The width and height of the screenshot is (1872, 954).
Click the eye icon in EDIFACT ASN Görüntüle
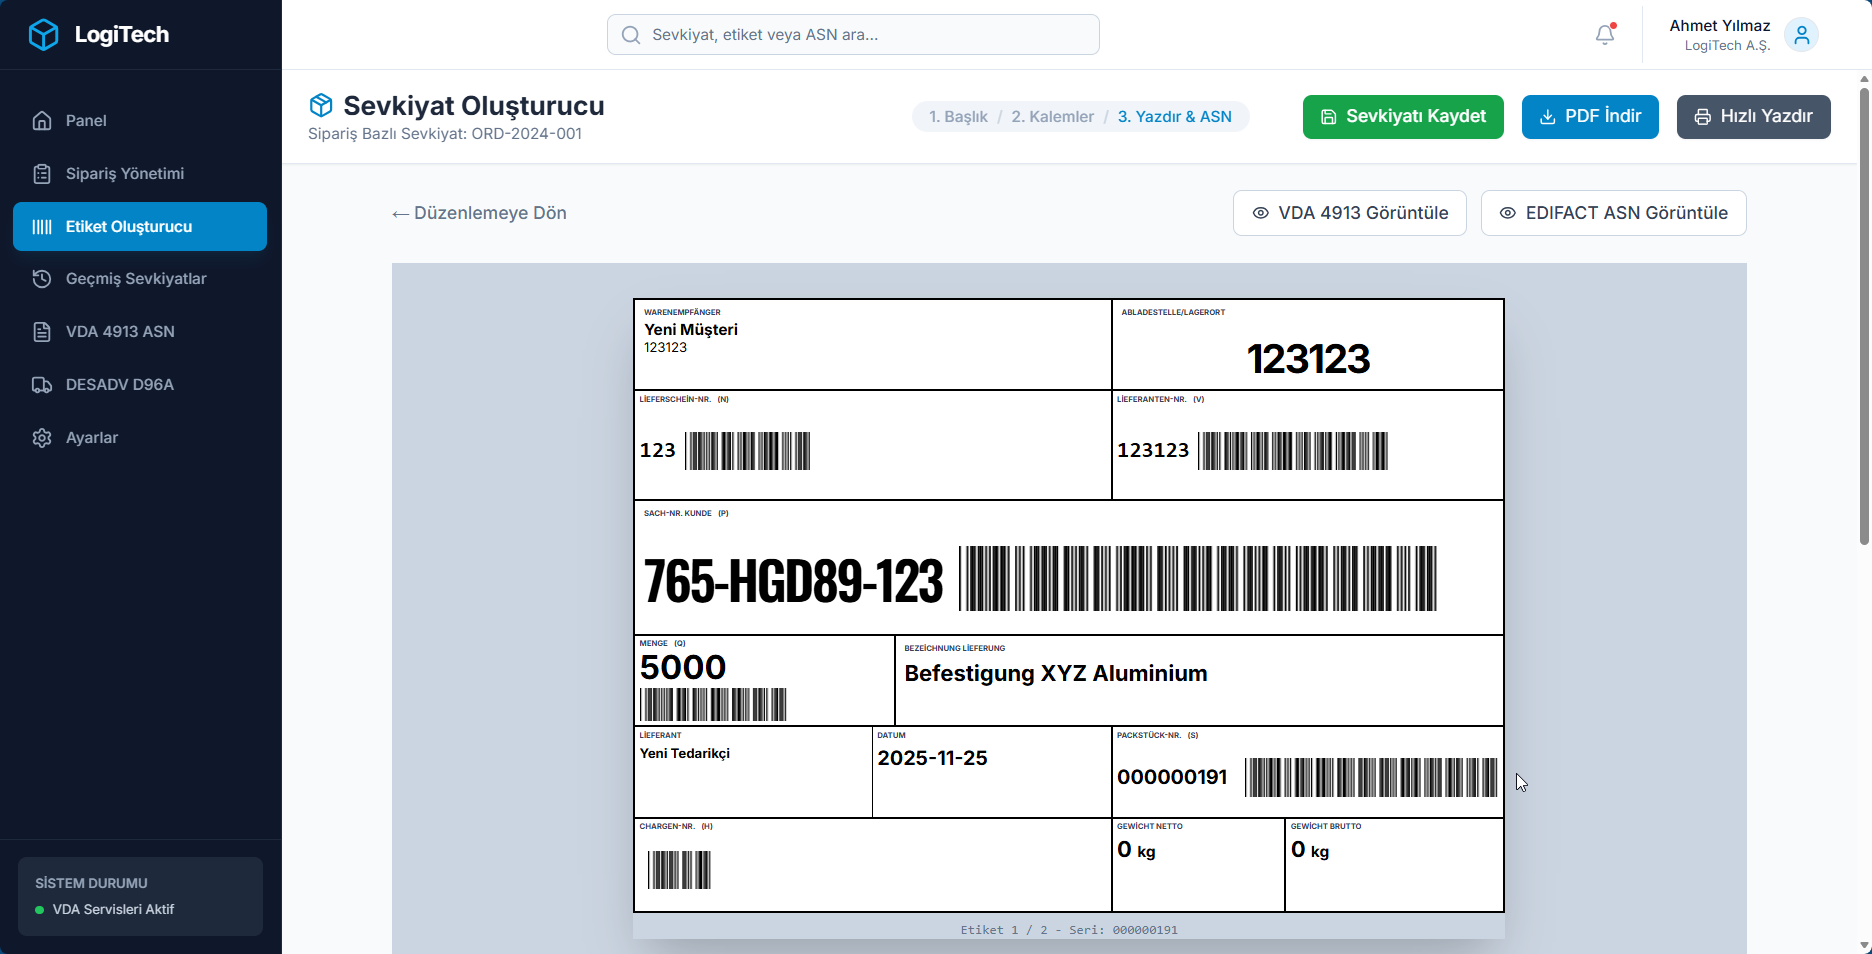tap(1508, 213)
